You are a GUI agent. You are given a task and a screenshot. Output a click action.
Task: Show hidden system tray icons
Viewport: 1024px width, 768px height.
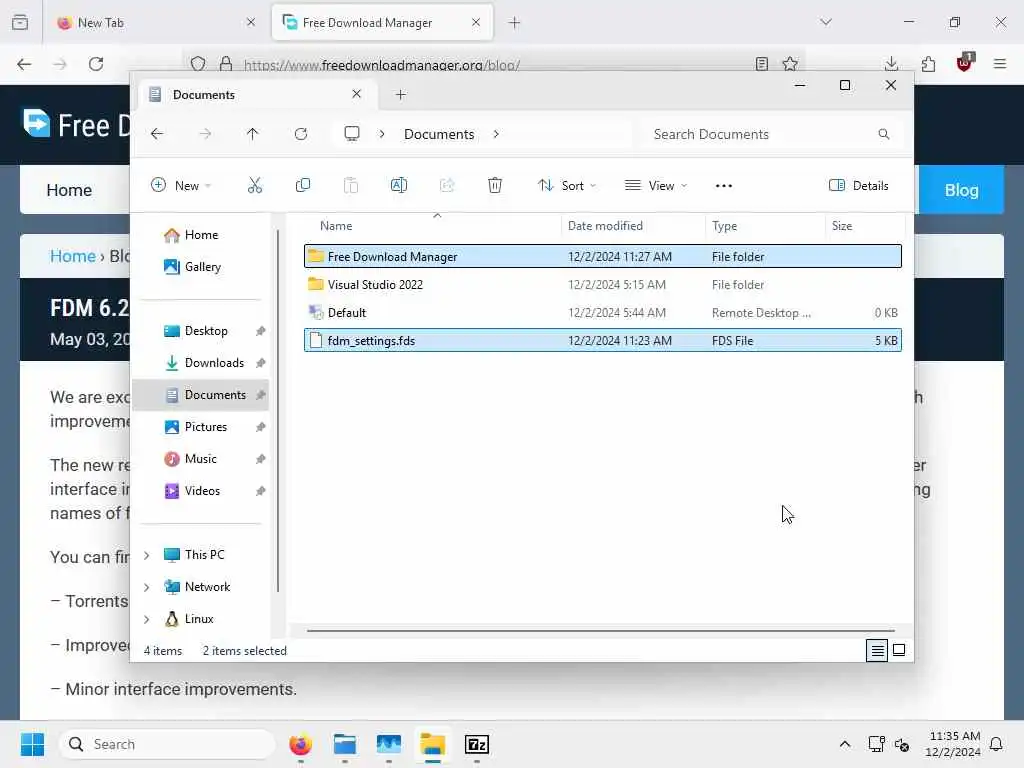coord(844,744)
